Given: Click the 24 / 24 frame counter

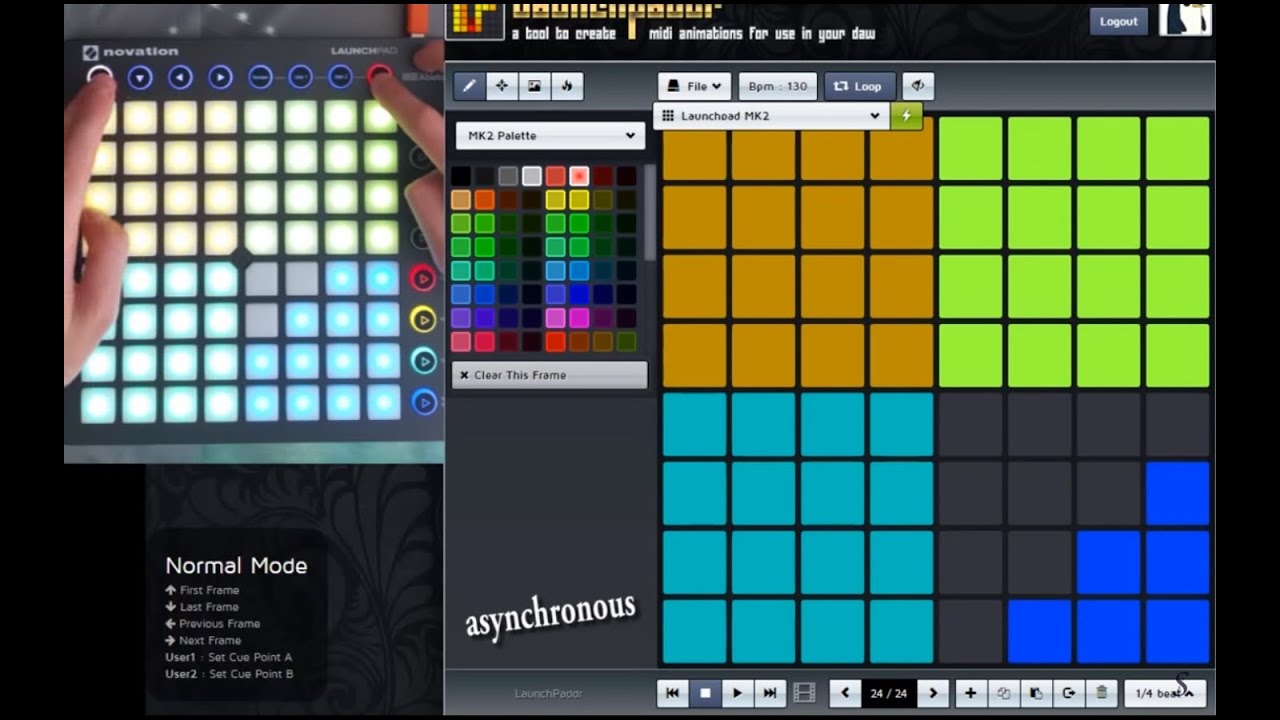Looking at the screenshot, I should point(889,693).
